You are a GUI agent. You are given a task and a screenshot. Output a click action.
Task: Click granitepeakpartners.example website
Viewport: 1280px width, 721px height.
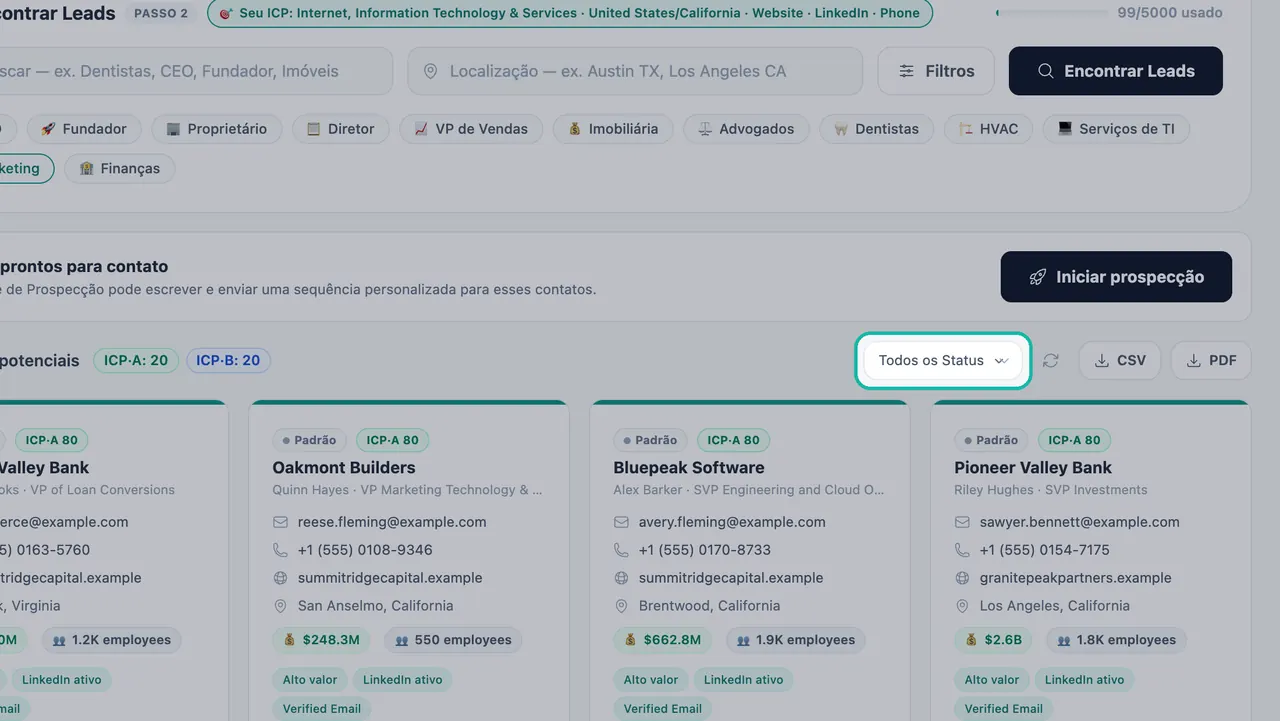[1076, 578]
